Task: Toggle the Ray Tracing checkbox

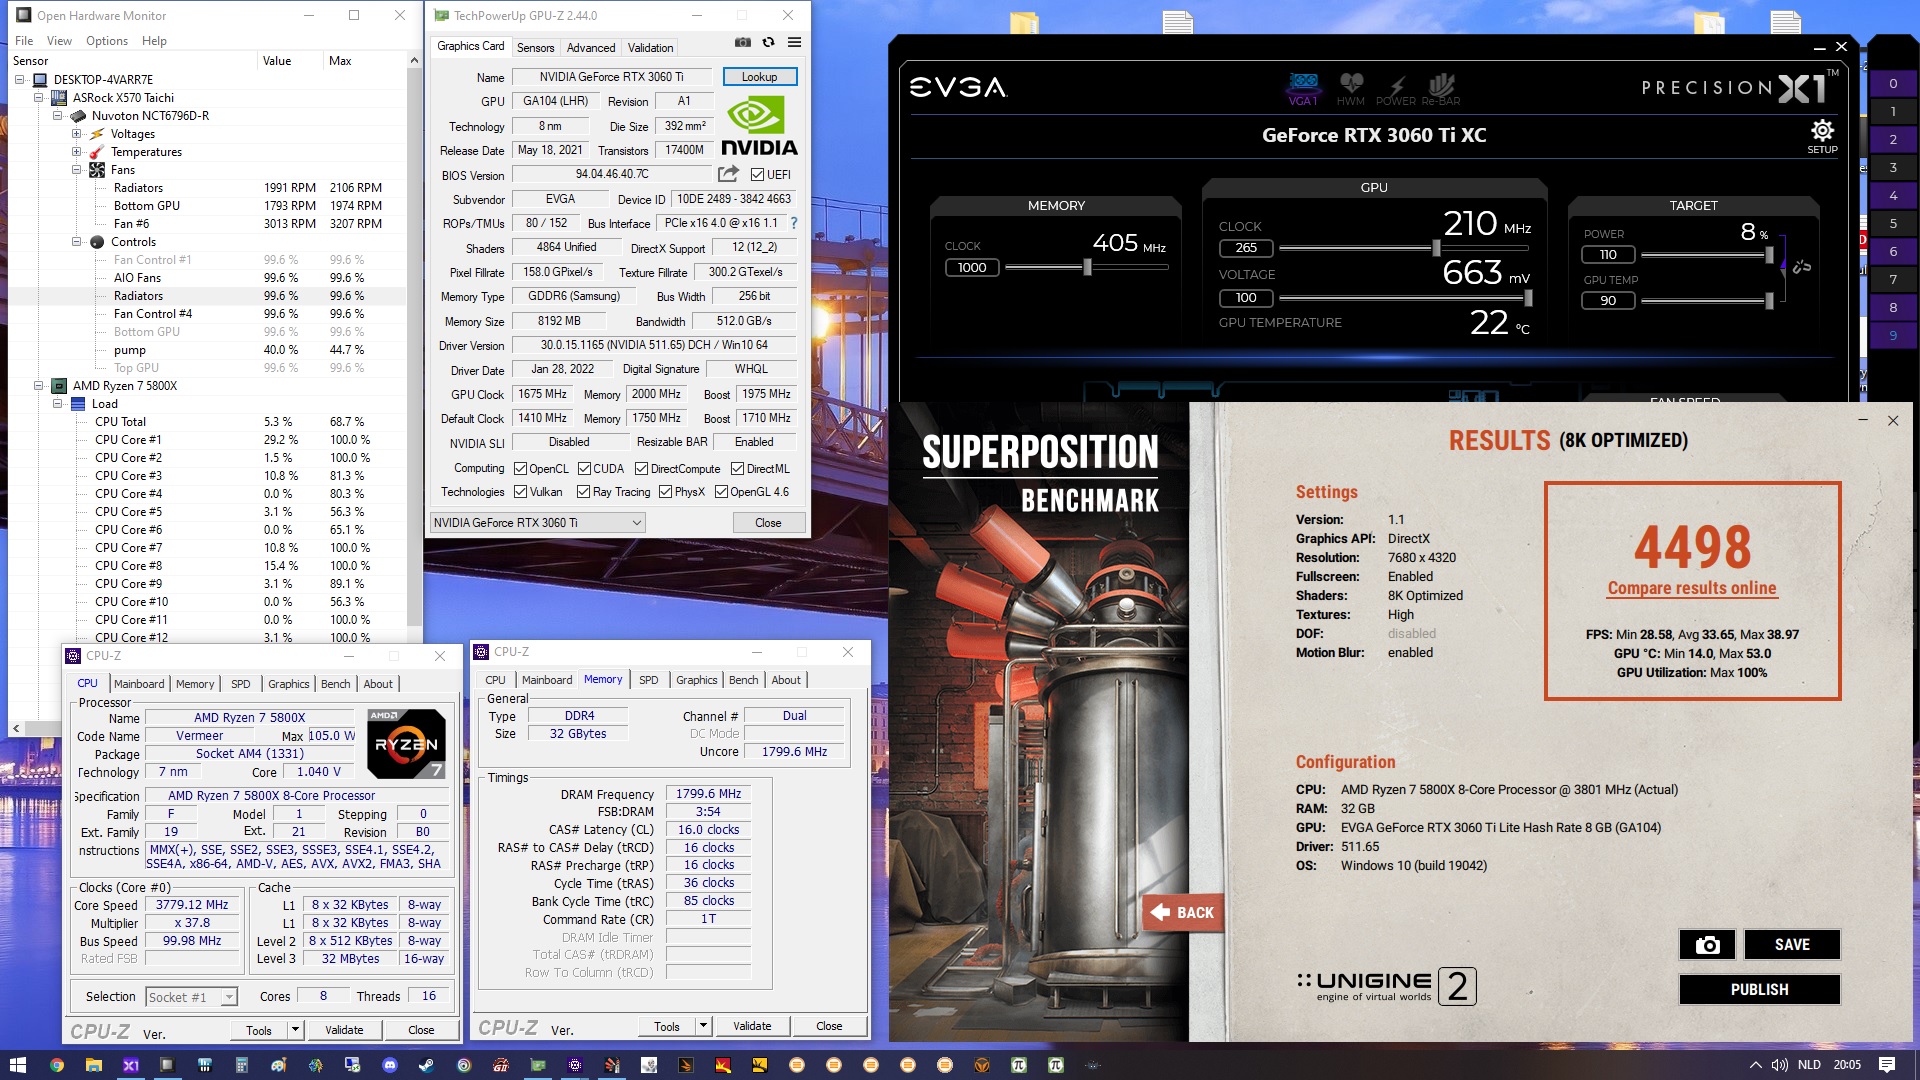Action: tap(583, 492)
